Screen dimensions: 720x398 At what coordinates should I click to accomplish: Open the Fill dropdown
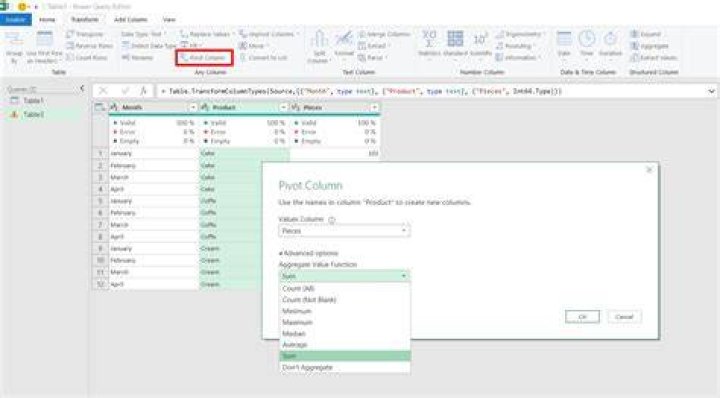191,46
